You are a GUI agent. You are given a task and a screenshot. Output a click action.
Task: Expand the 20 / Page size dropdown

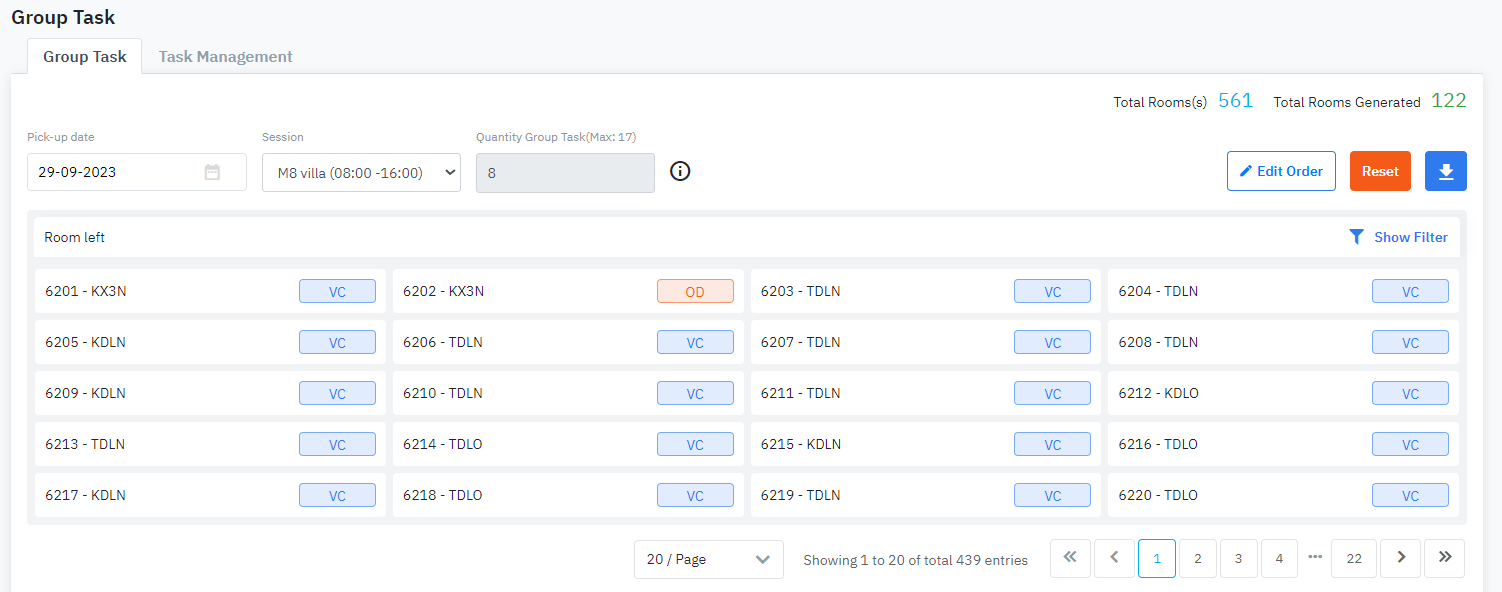pyautogui.click(x=708, y=559)
